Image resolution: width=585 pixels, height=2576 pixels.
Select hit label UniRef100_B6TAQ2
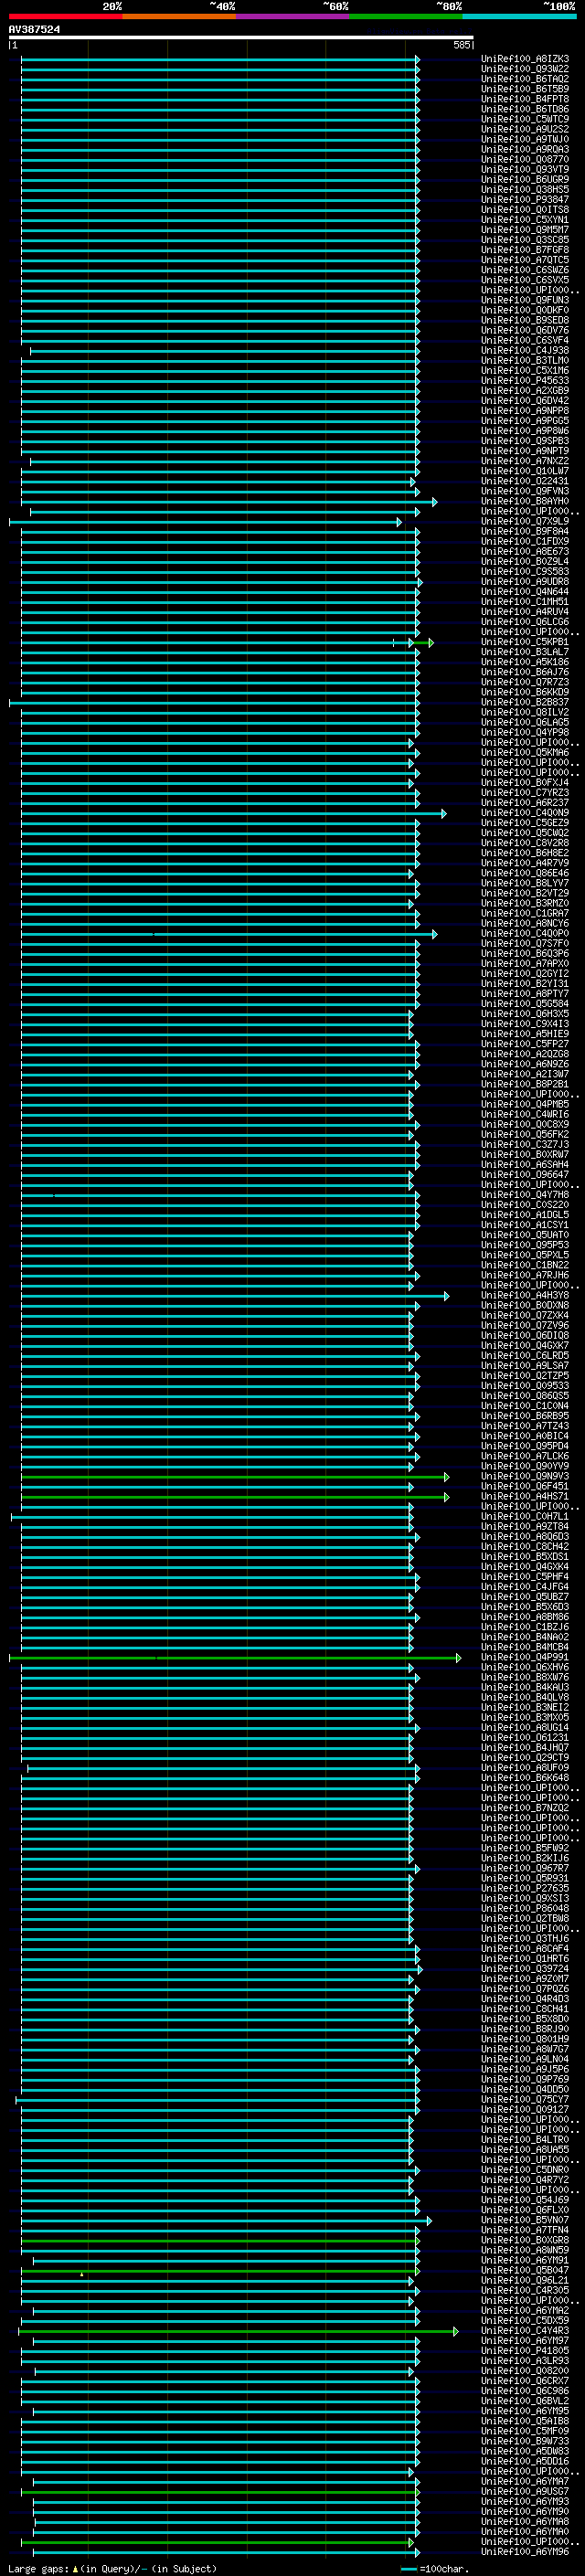point(525,80)
